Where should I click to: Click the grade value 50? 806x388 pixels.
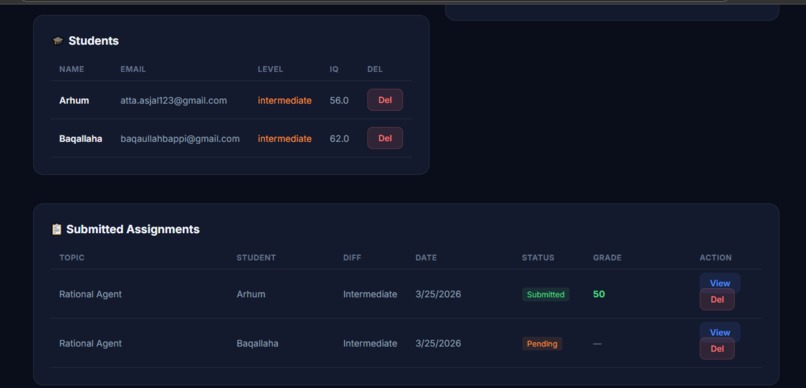pyautogui.click(x=599, y=294)
